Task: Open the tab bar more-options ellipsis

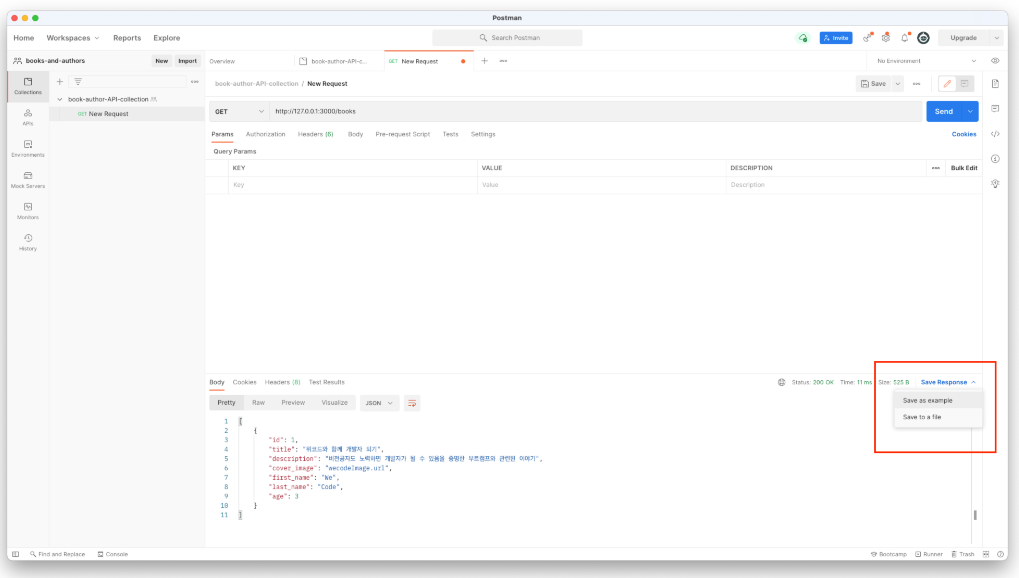Action: click(503, 61)
